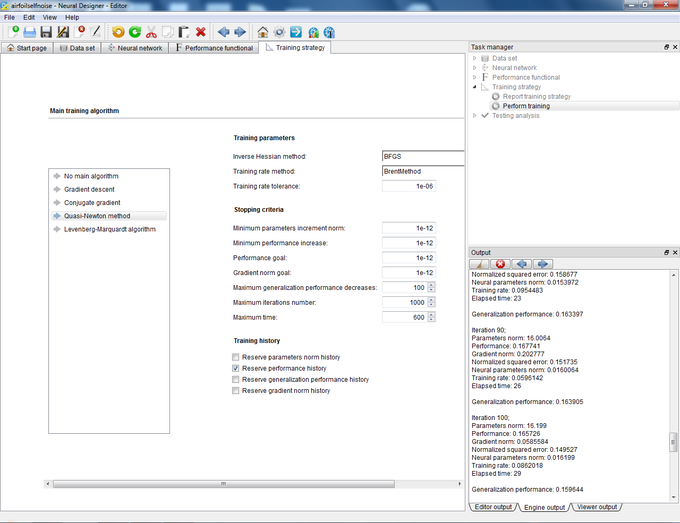Collapse Training strategy tree node
The width and height of the screenshot is (680, 523).
pyautogui.click(x=474, y=87)
